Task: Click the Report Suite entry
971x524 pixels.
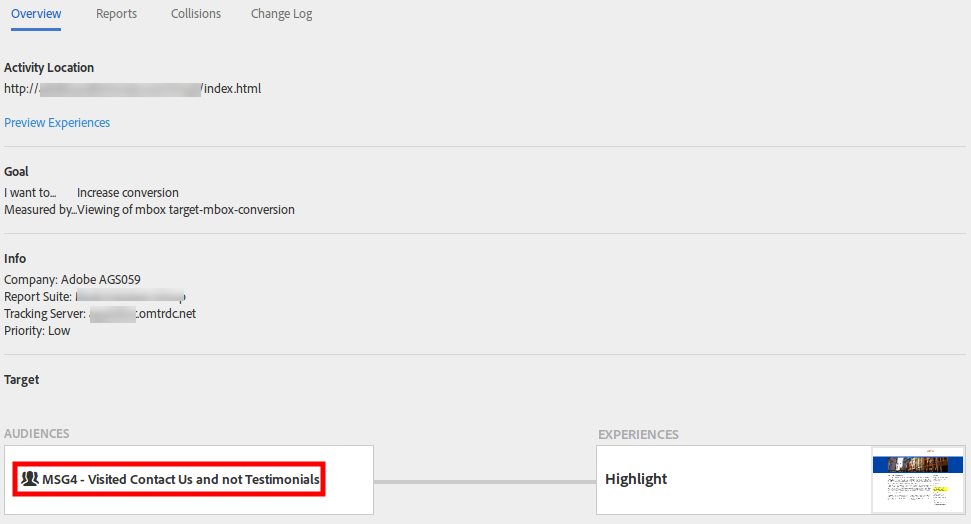Action: 95,297
